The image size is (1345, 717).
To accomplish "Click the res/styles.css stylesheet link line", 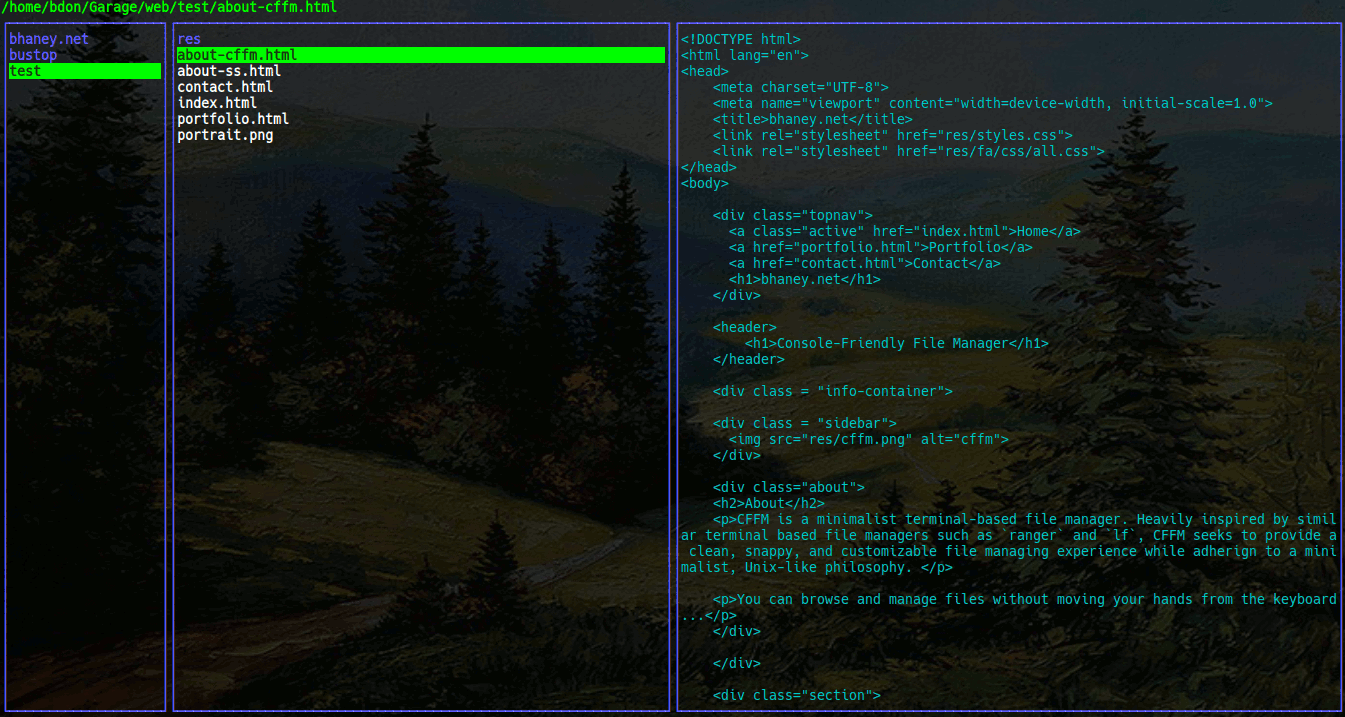I will tap(892, 135).
